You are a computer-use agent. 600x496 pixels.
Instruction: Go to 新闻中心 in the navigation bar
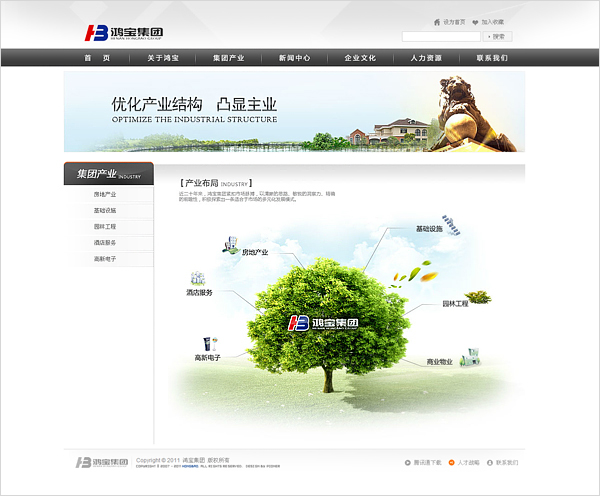click(x=294, y=58)
